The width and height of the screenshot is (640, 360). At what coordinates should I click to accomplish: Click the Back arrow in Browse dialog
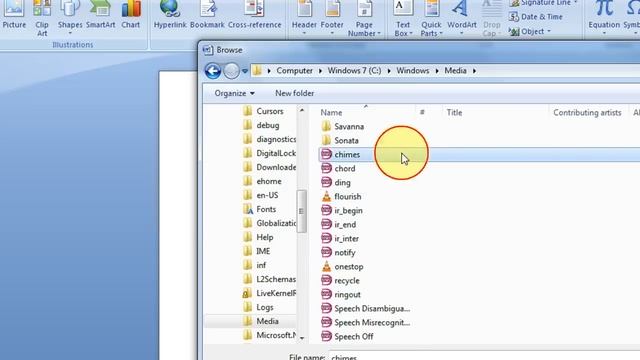click(213, 71)
